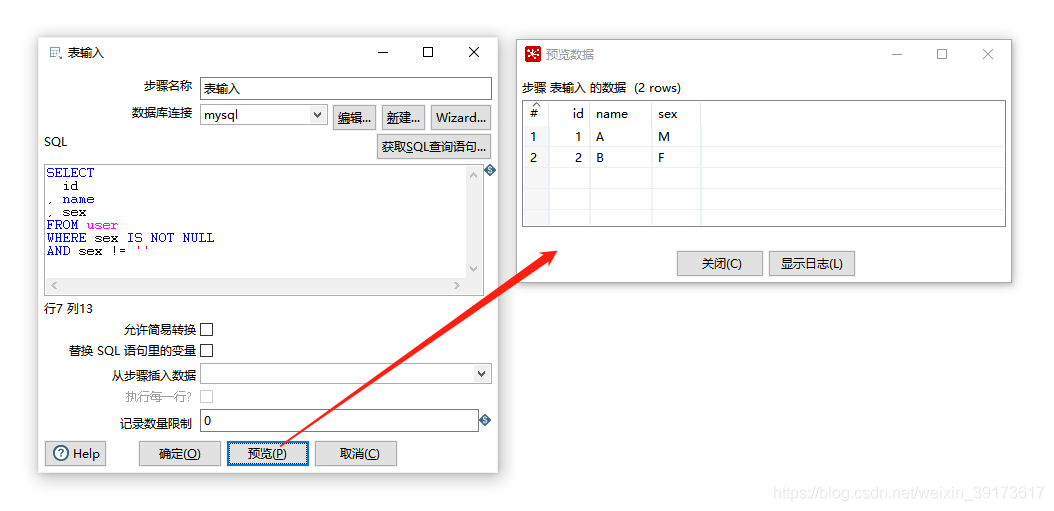The width and height of the screenshot is (1054, 511).
Task: Click the SQL editor vertical scrollbar up arrow
Action: coord(474,175)
